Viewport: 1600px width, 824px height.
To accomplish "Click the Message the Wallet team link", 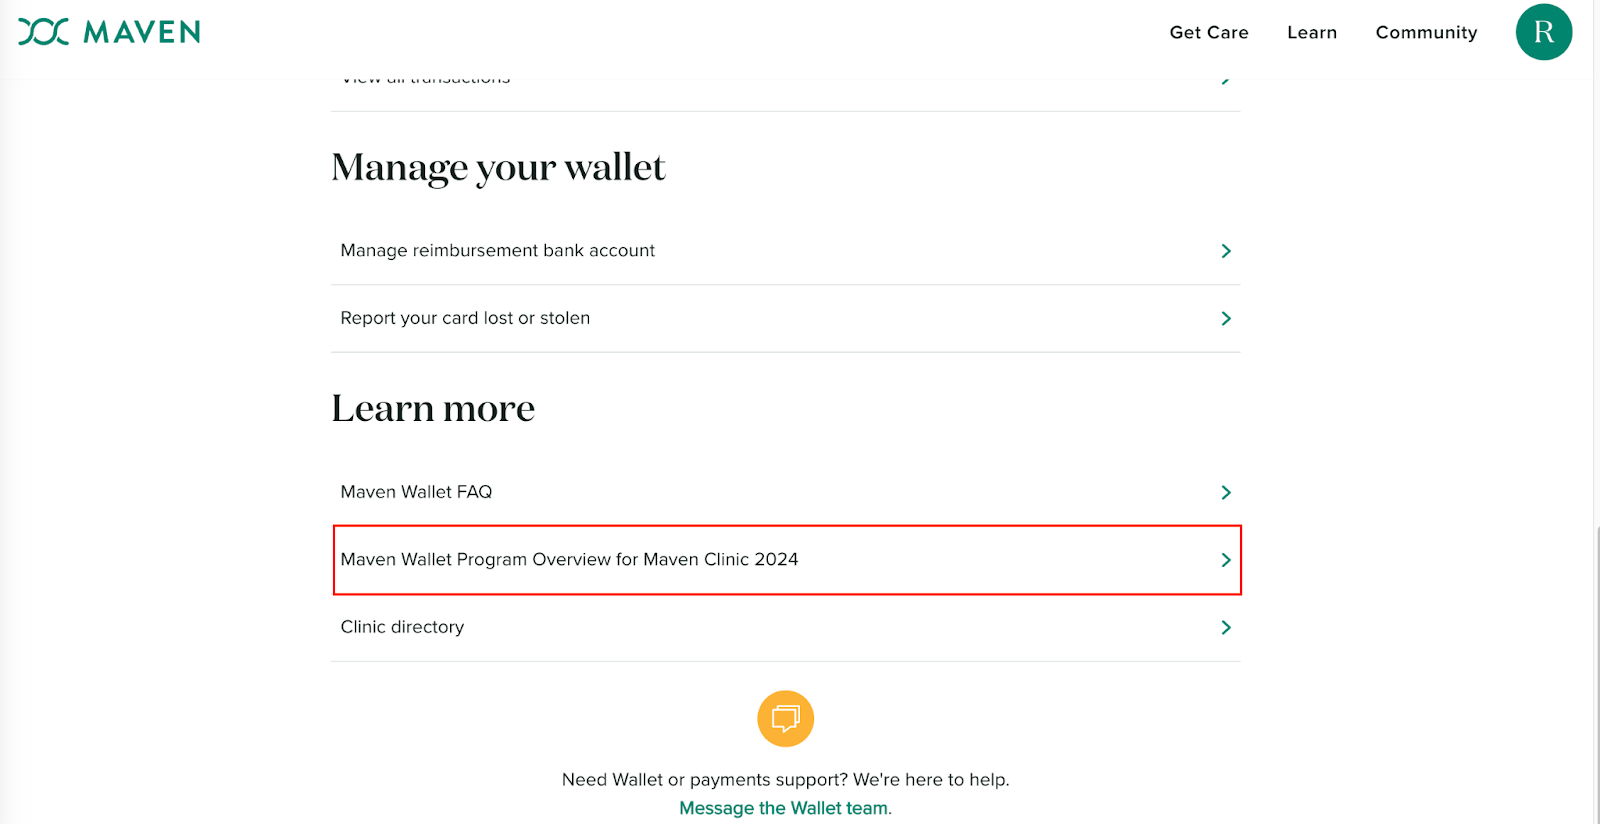I will (783, 808).
